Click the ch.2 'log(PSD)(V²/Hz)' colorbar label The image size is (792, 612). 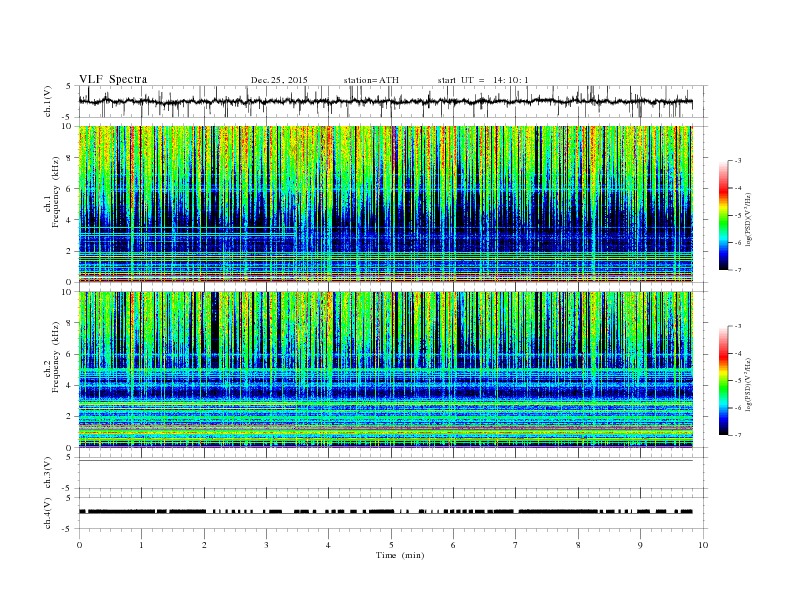click(x=749, y=384)
